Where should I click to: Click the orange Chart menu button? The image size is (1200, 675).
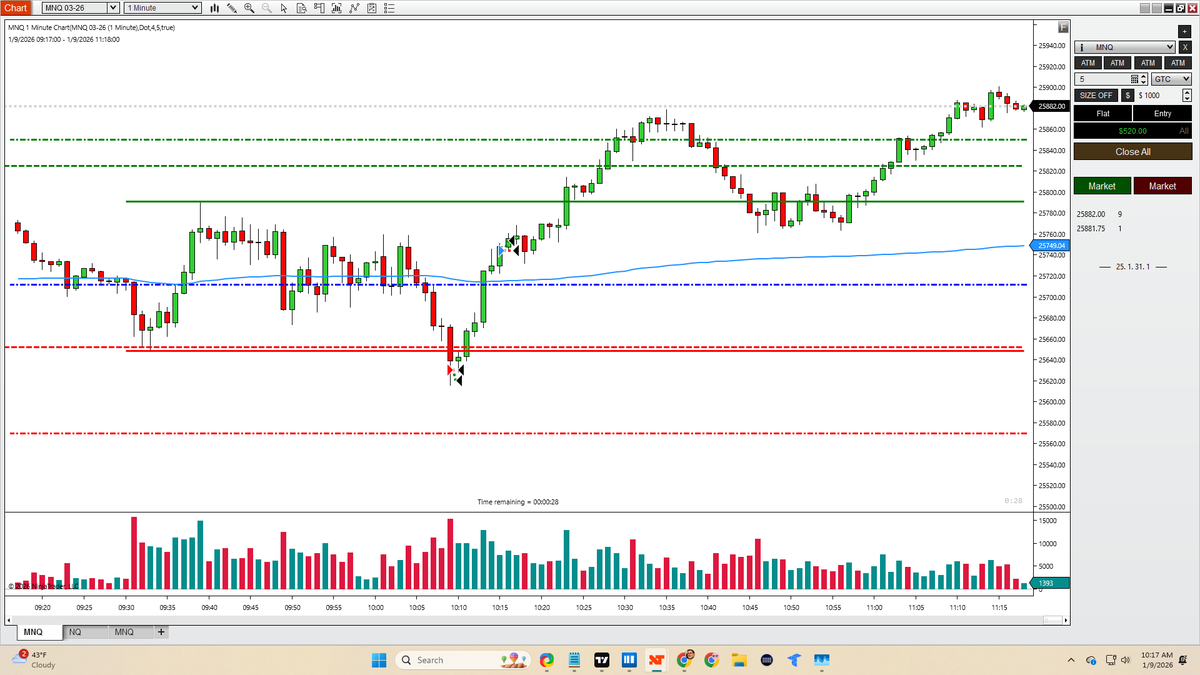tap(16, 8)
